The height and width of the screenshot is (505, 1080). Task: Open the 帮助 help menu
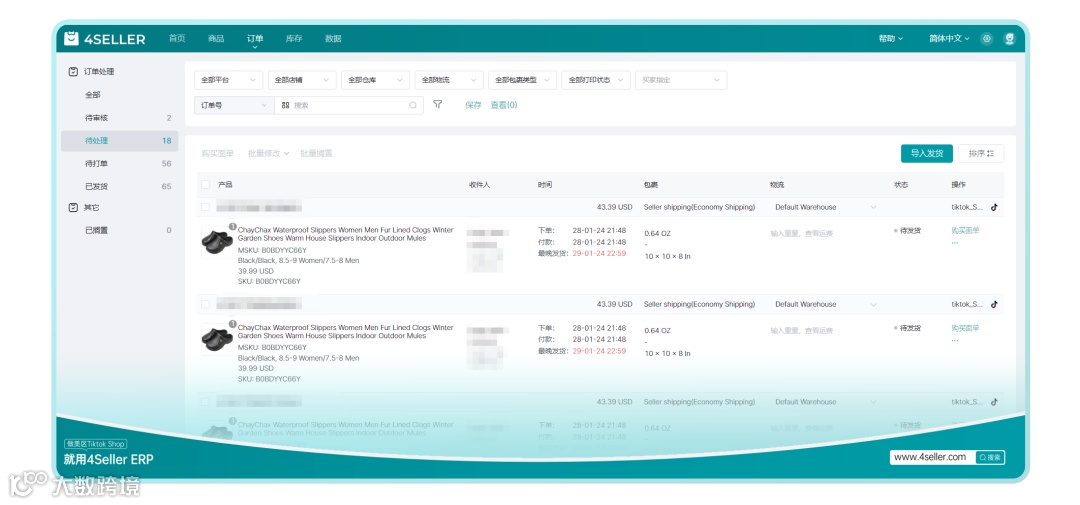click(x=891, y=39)
